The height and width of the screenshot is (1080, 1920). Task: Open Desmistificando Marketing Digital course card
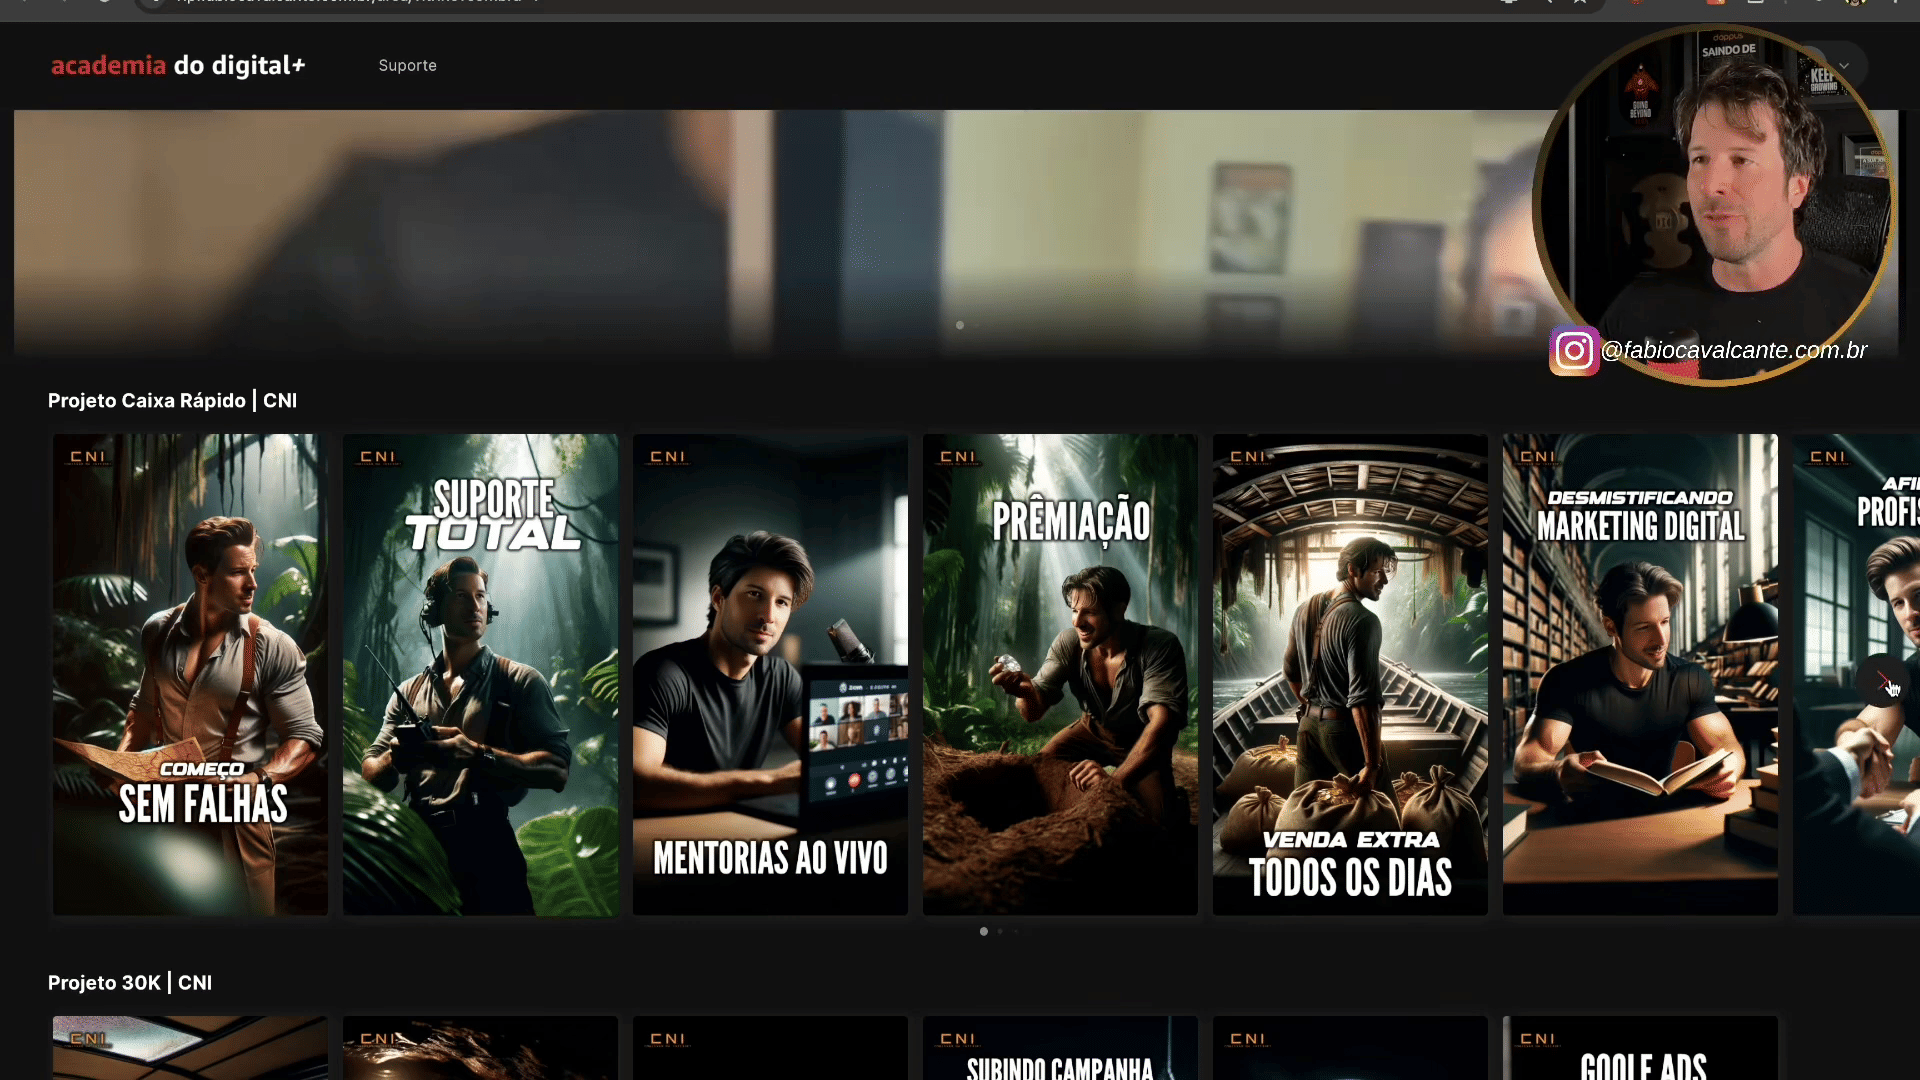[x=1640, y=675]
